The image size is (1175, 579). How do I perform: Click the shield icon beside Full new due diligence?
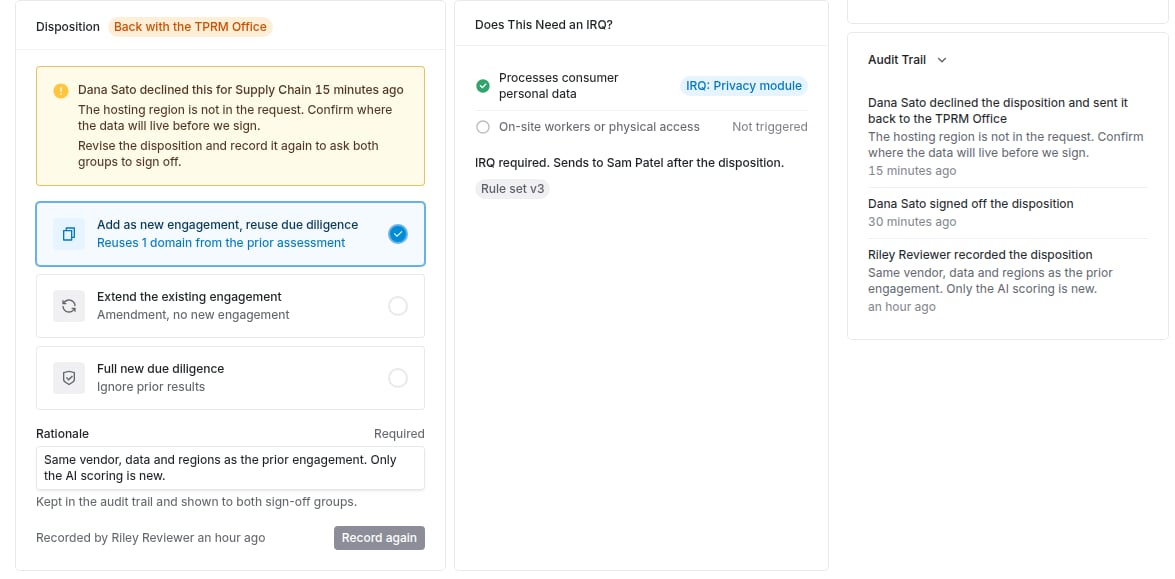69,378
